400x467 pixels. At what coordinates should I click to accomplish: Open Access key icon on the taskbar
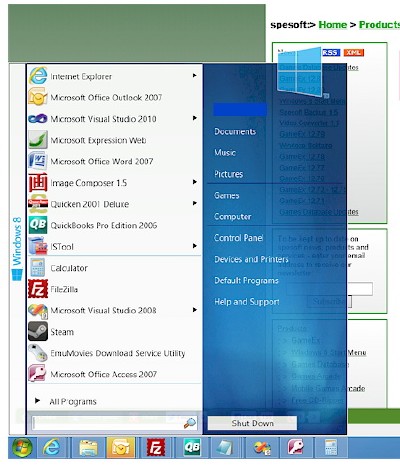point(295,447)
